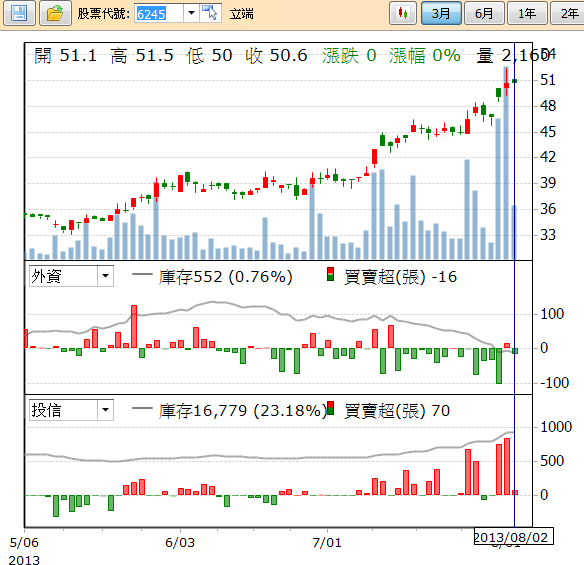The image size is (584, 565).
Task: Toggle the candlestick chart type icon
Action: (x=403, y=13)
